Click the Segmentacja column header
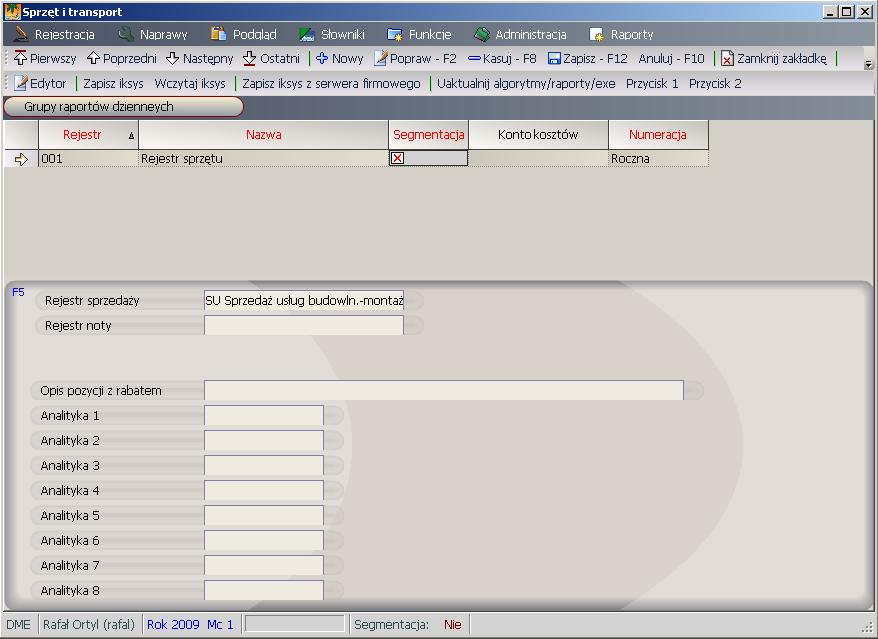Viewport: 878px width, 639px height. pos(429,134)
